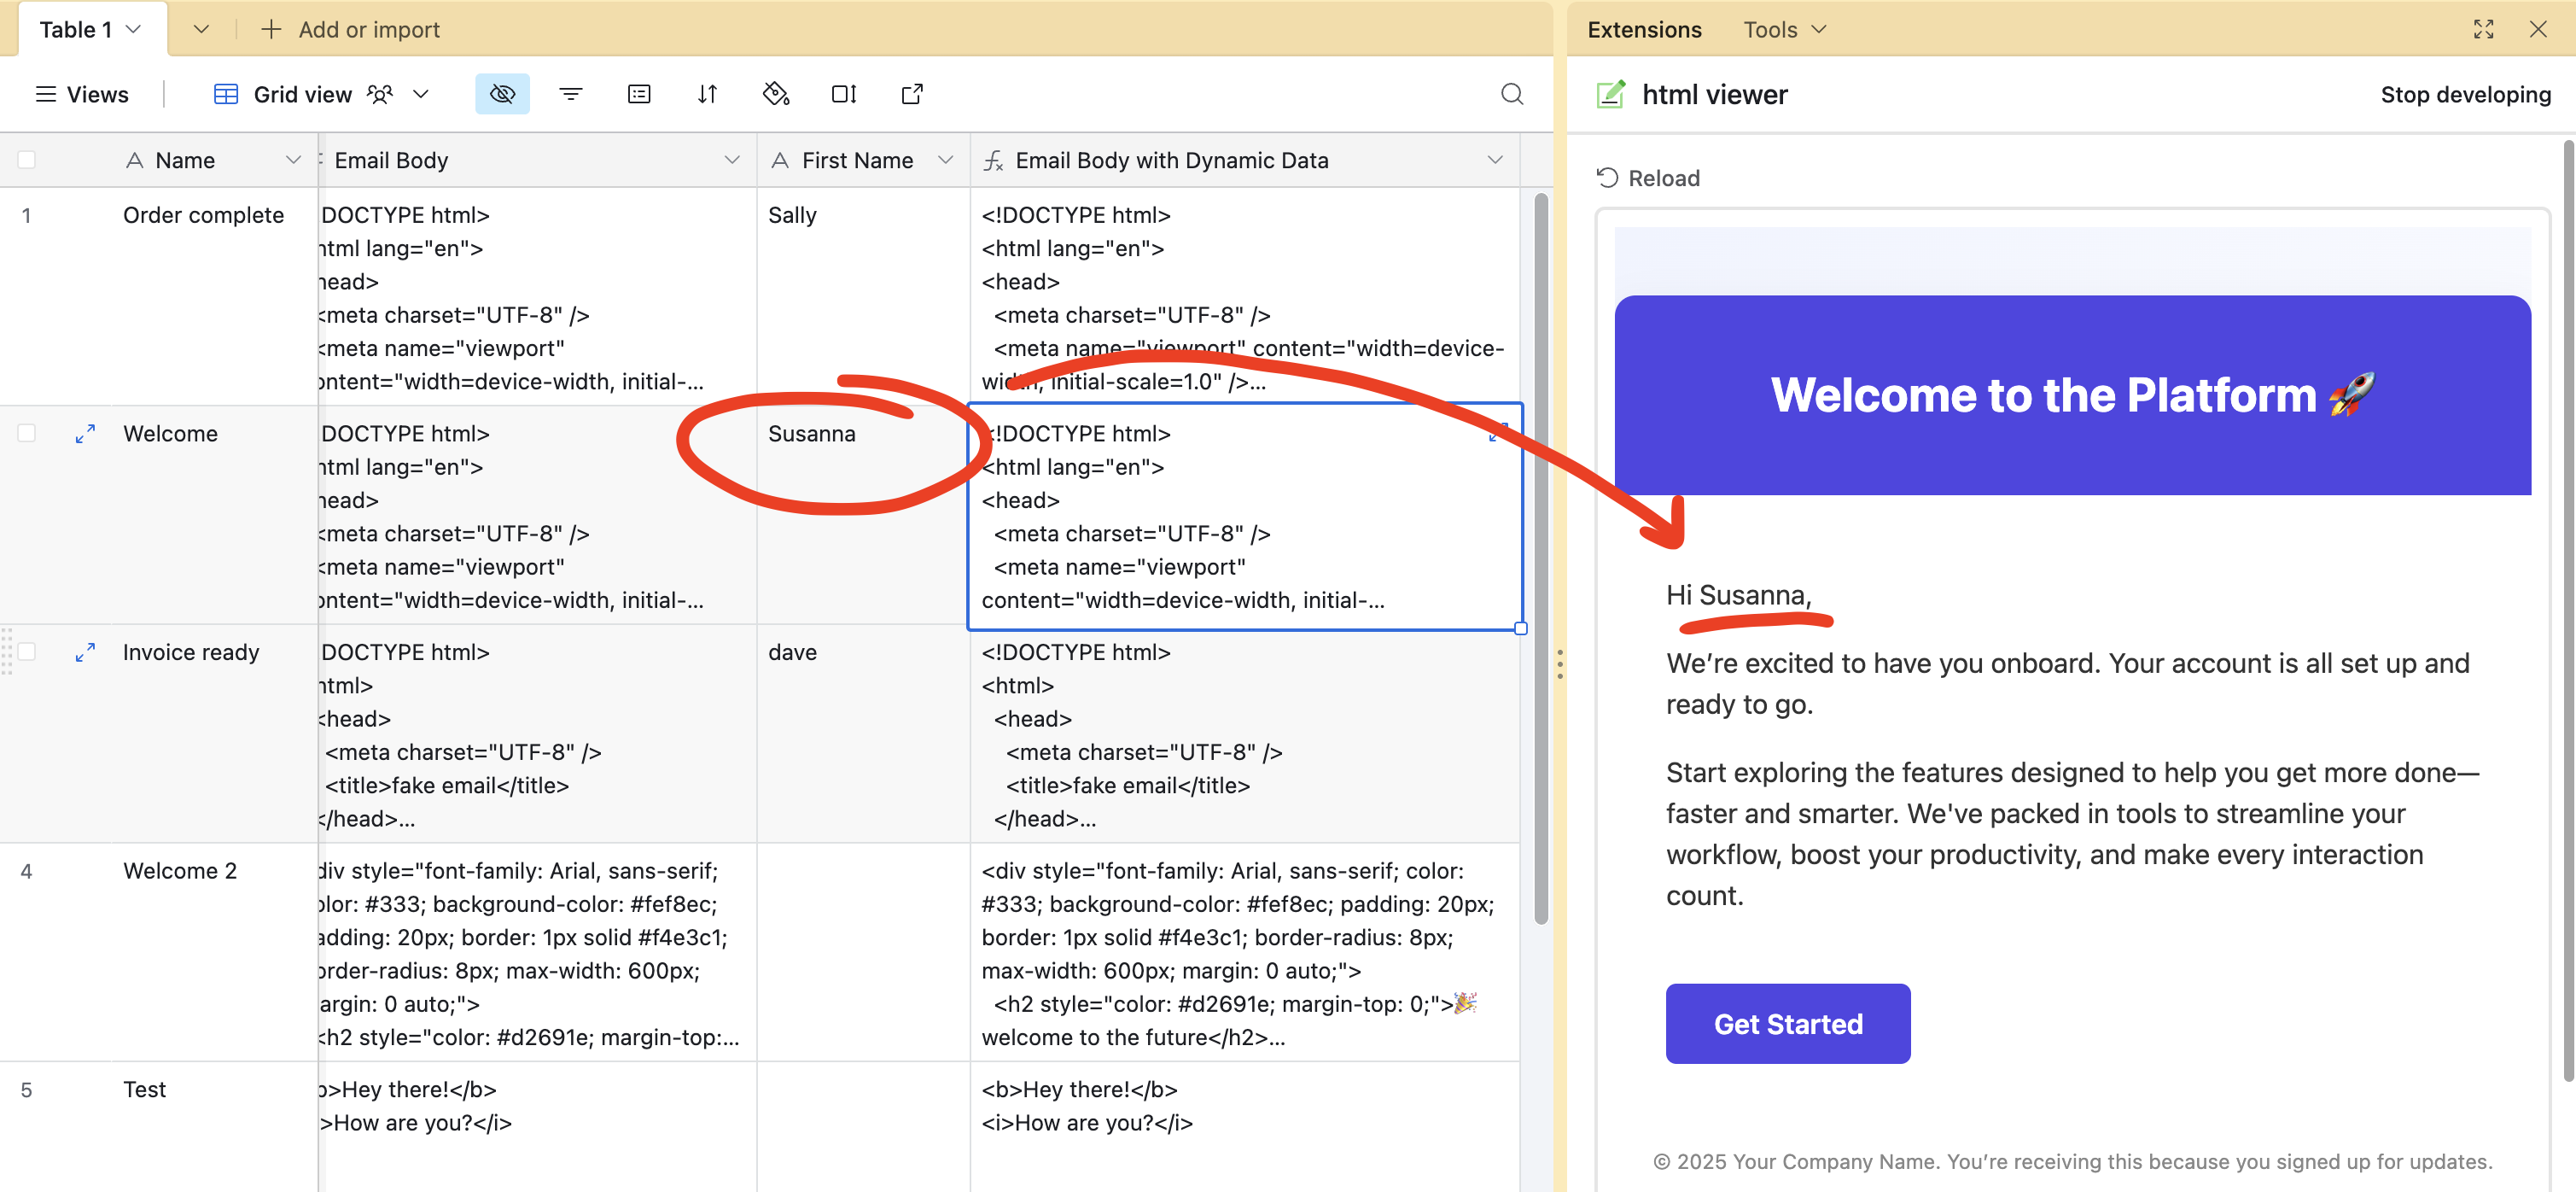Click the group records icon
Viewport: 2576px width, 1192px height.
pyautogui.click(x=639, y=94)
